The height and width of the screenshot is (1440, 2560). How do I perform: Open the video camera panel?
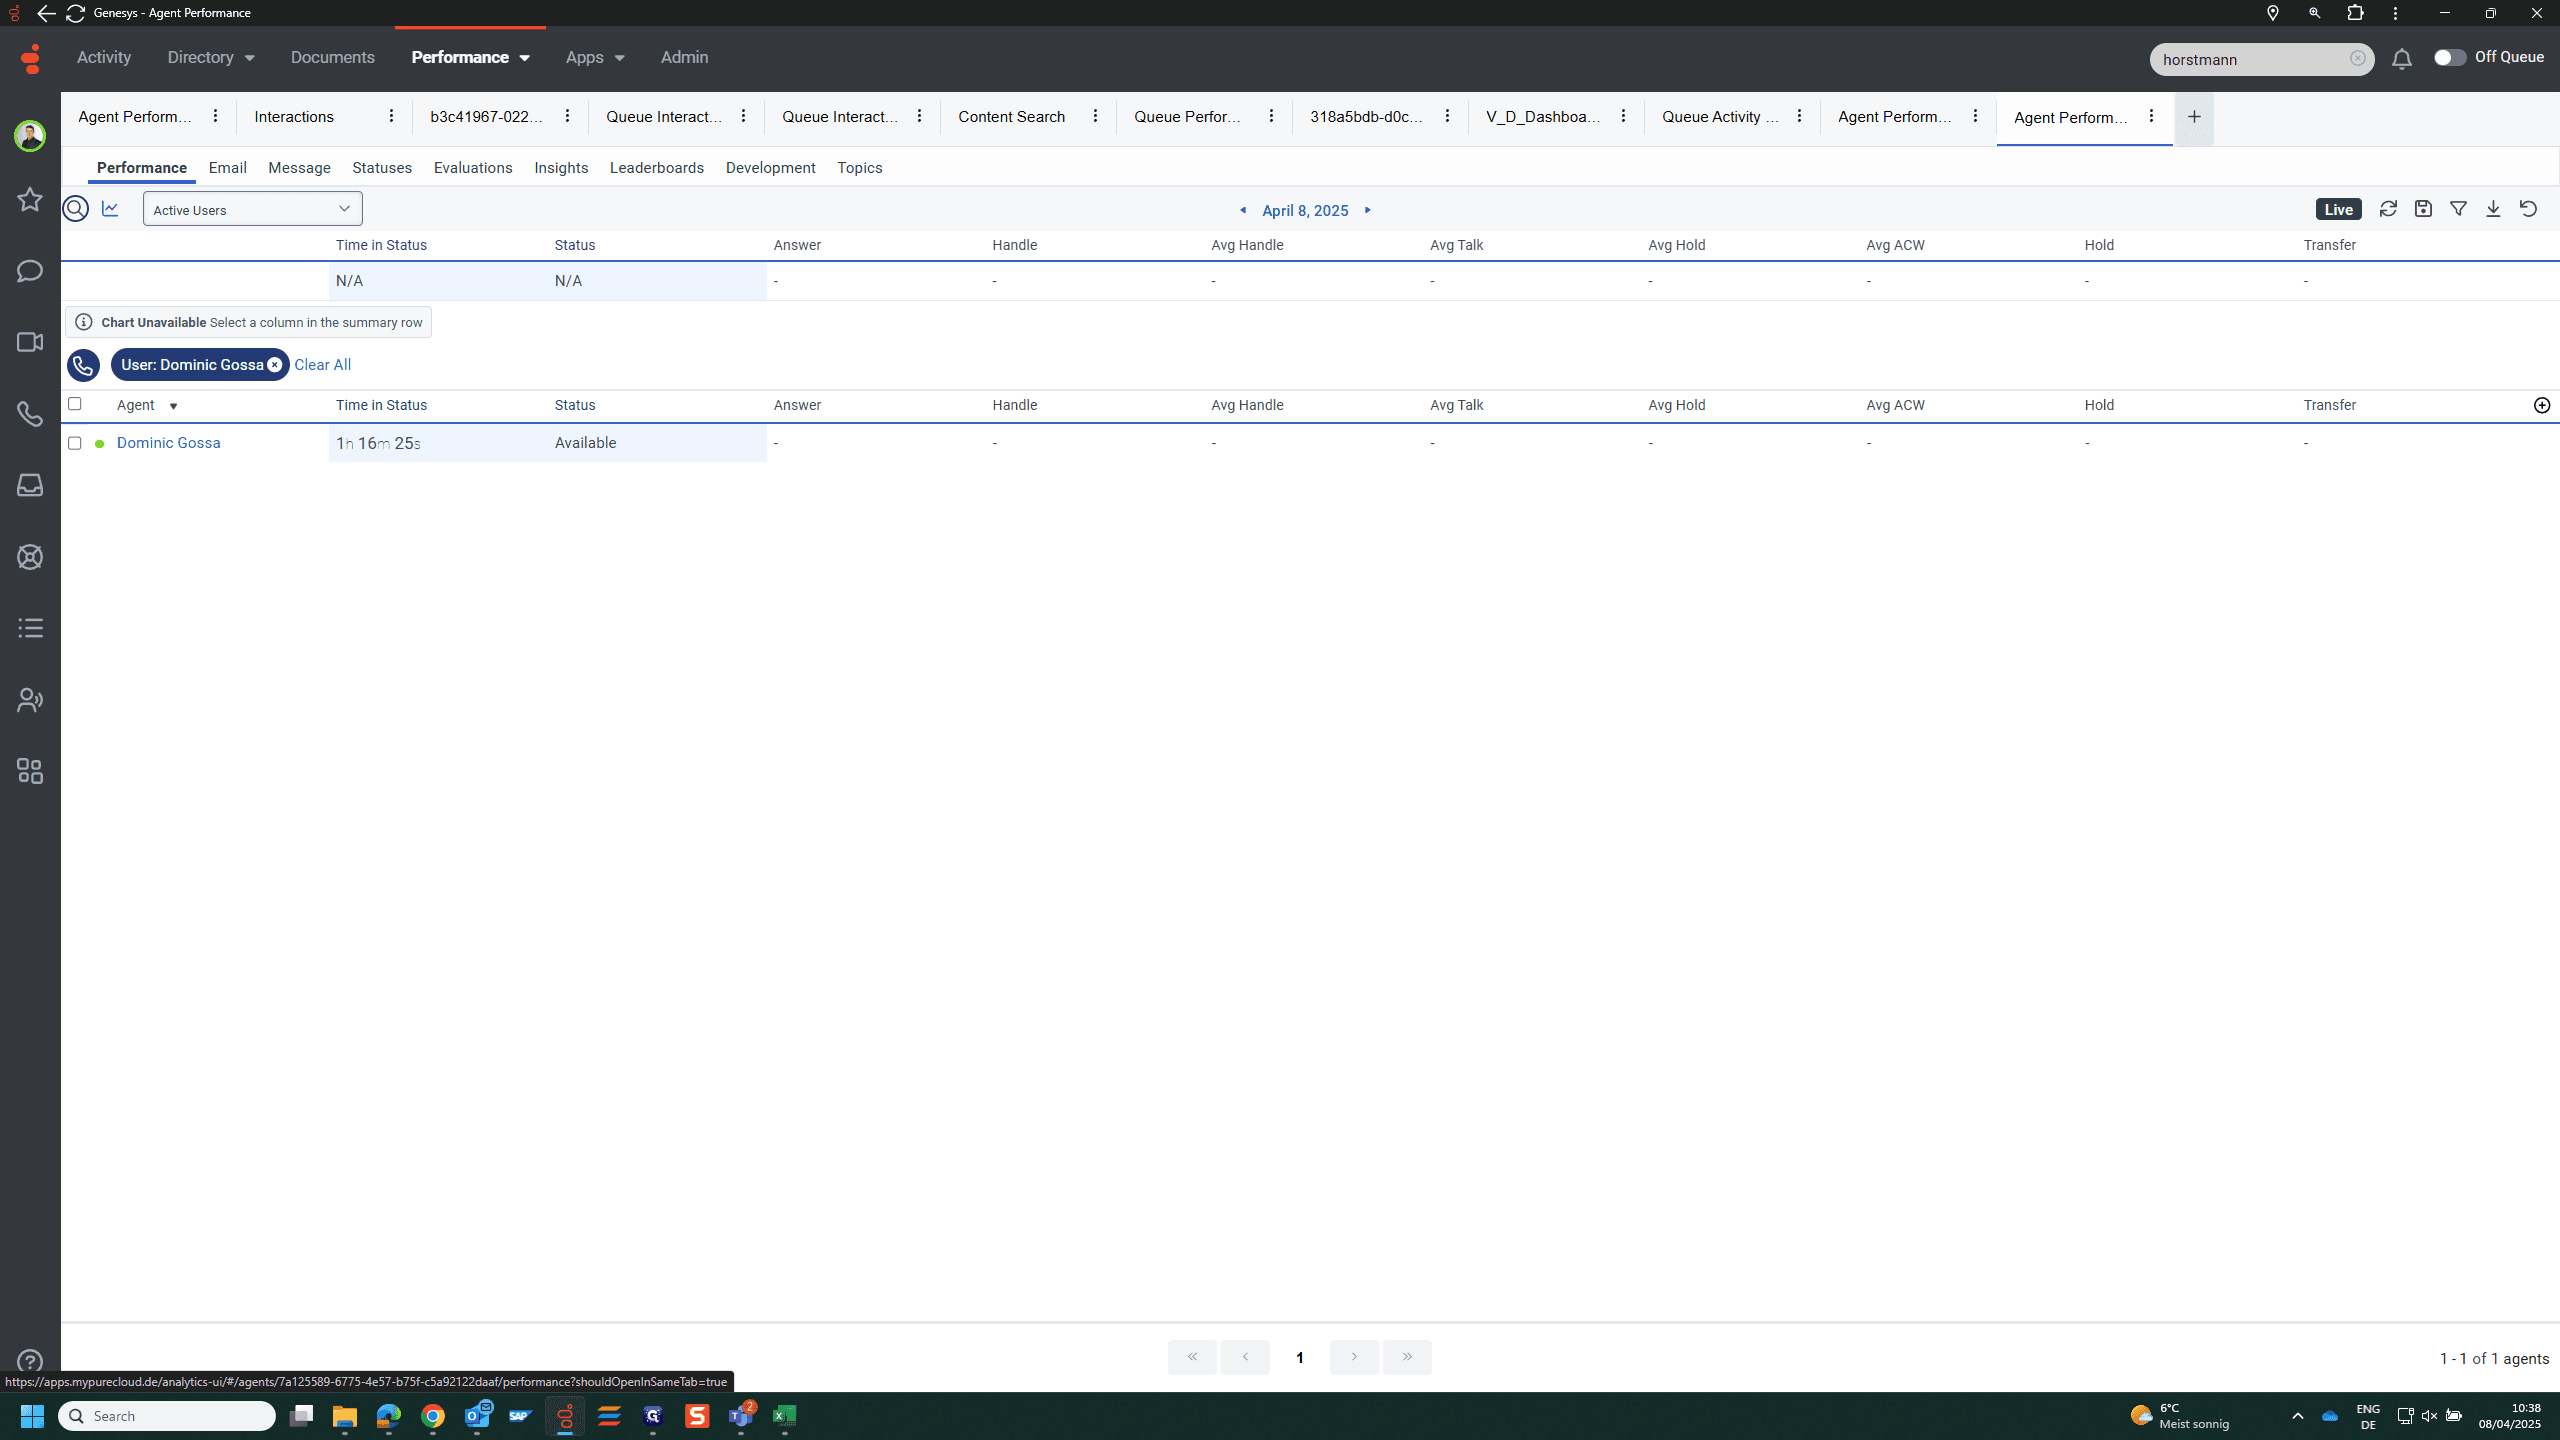pyautogui.click(x=30, y=342)
